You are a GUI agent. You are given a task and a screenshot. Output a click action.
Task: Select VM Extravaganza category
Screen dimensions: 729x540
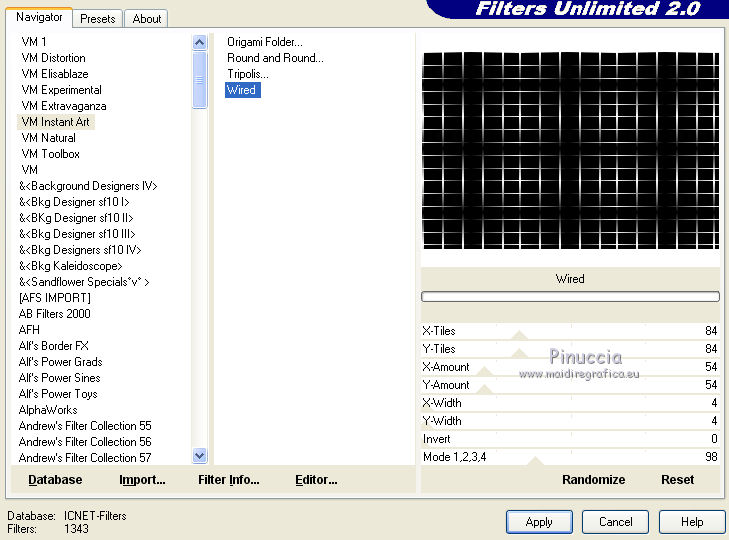click(x=64, y=106)
